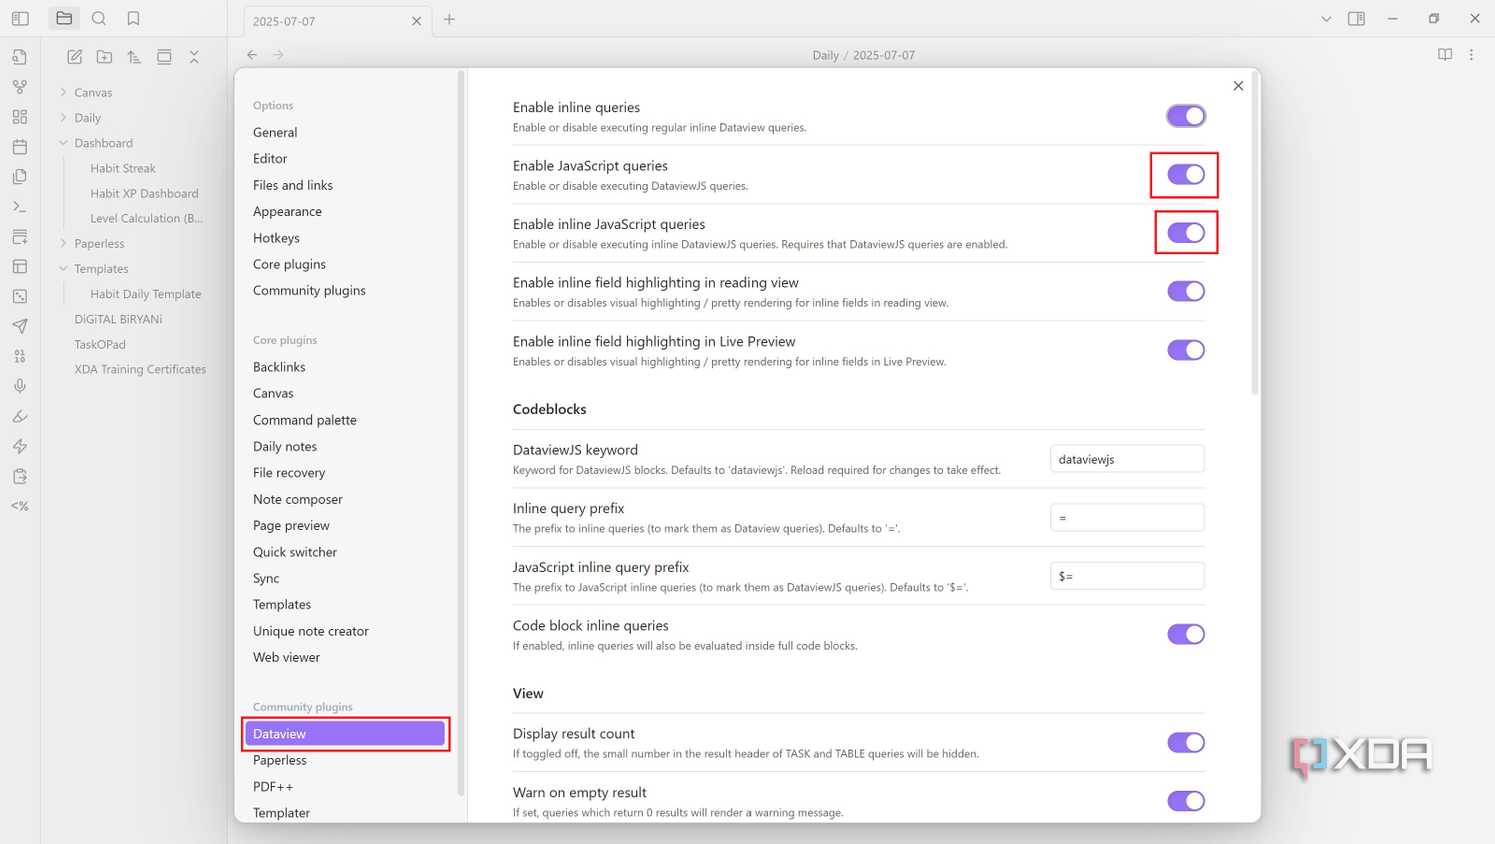The height and width of the screenshot is (844, 1495).
Task: Toggle the right sidebar panel
Action: pos(1356,18)
